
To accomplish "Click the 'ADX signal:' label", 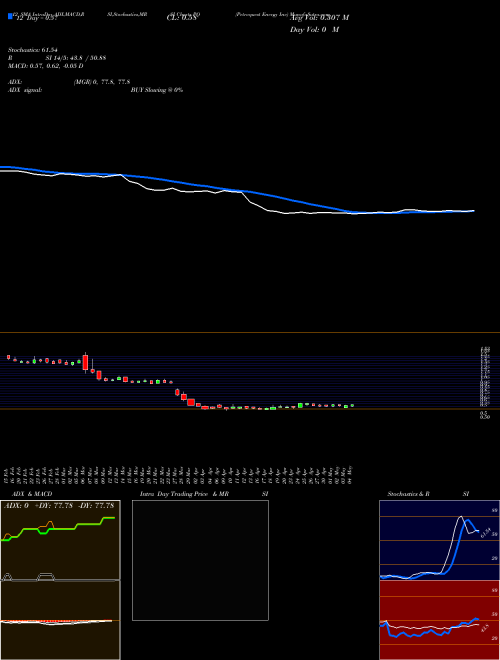I will point(25,90).
